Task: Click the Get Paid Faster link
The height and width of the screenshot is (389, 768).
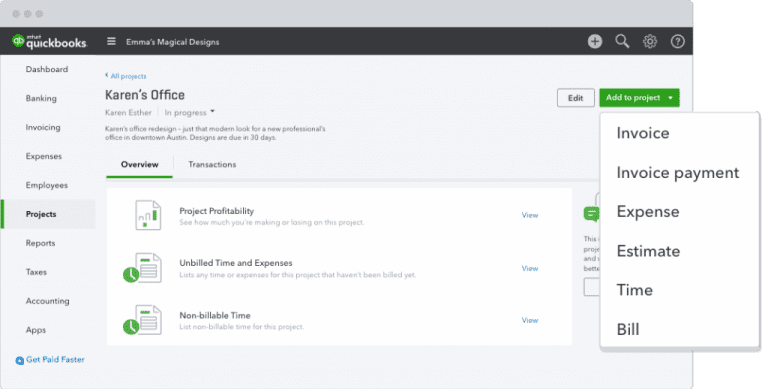Action: 55,360
